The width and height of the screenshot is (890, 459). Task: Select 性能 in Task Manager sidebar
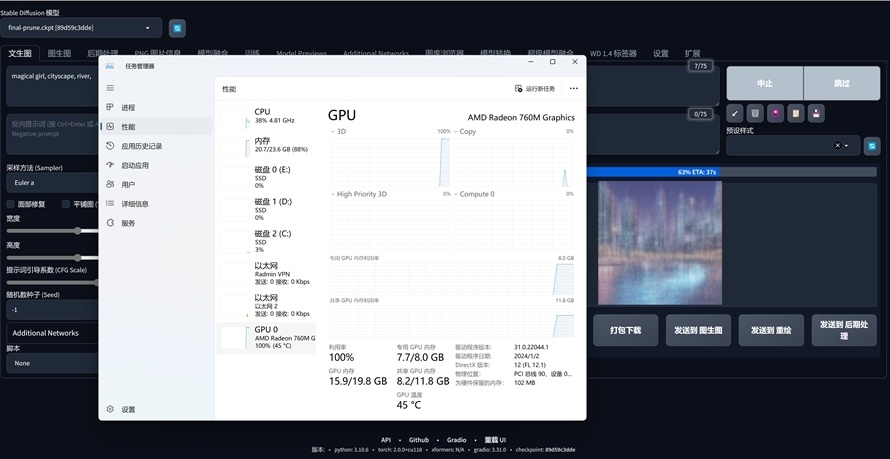(x=157, y=127)
